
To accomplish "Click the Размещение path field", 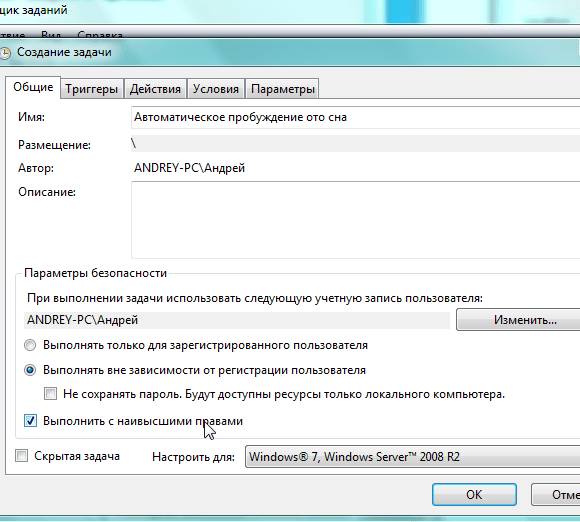I will point(355,144).
